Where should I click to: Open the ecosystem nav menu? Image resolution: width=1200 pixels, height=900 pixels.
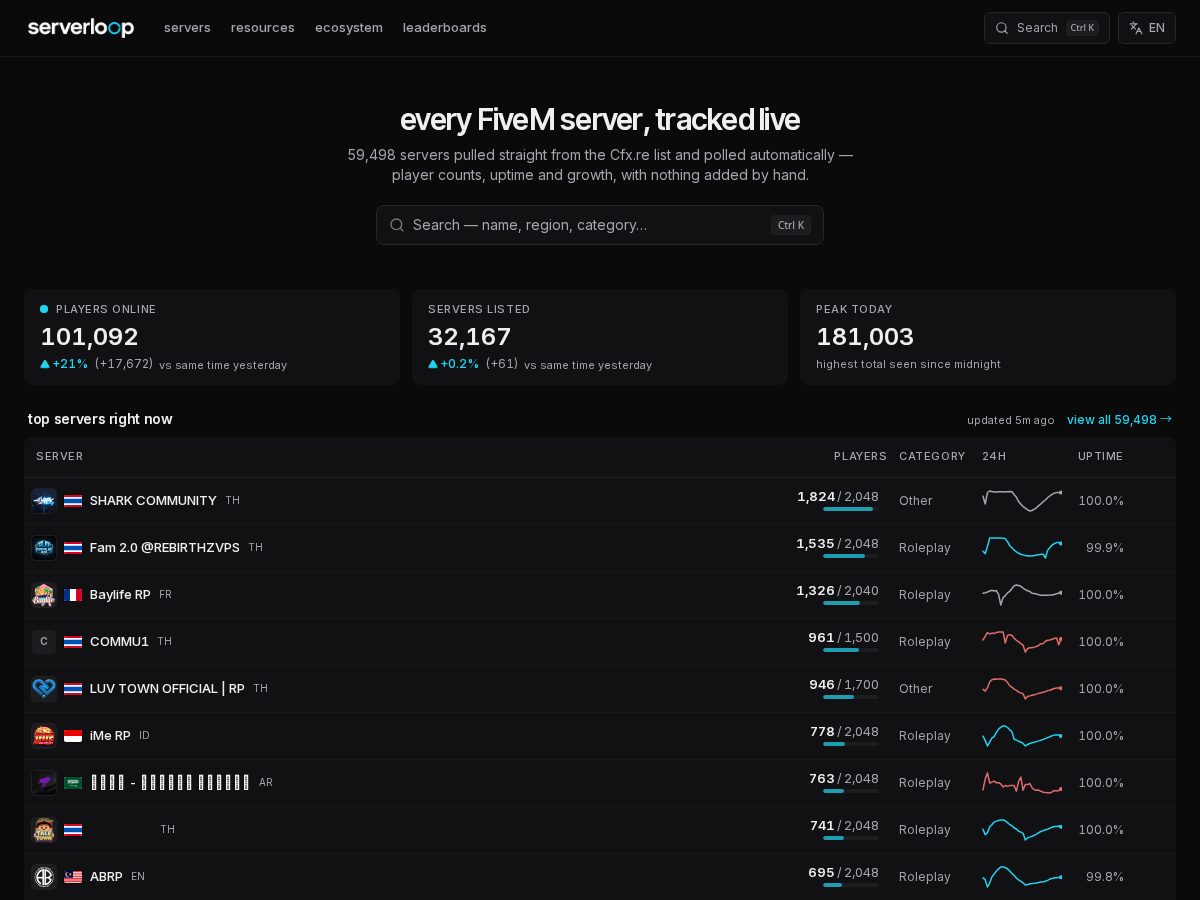click(x=349, y=28)
